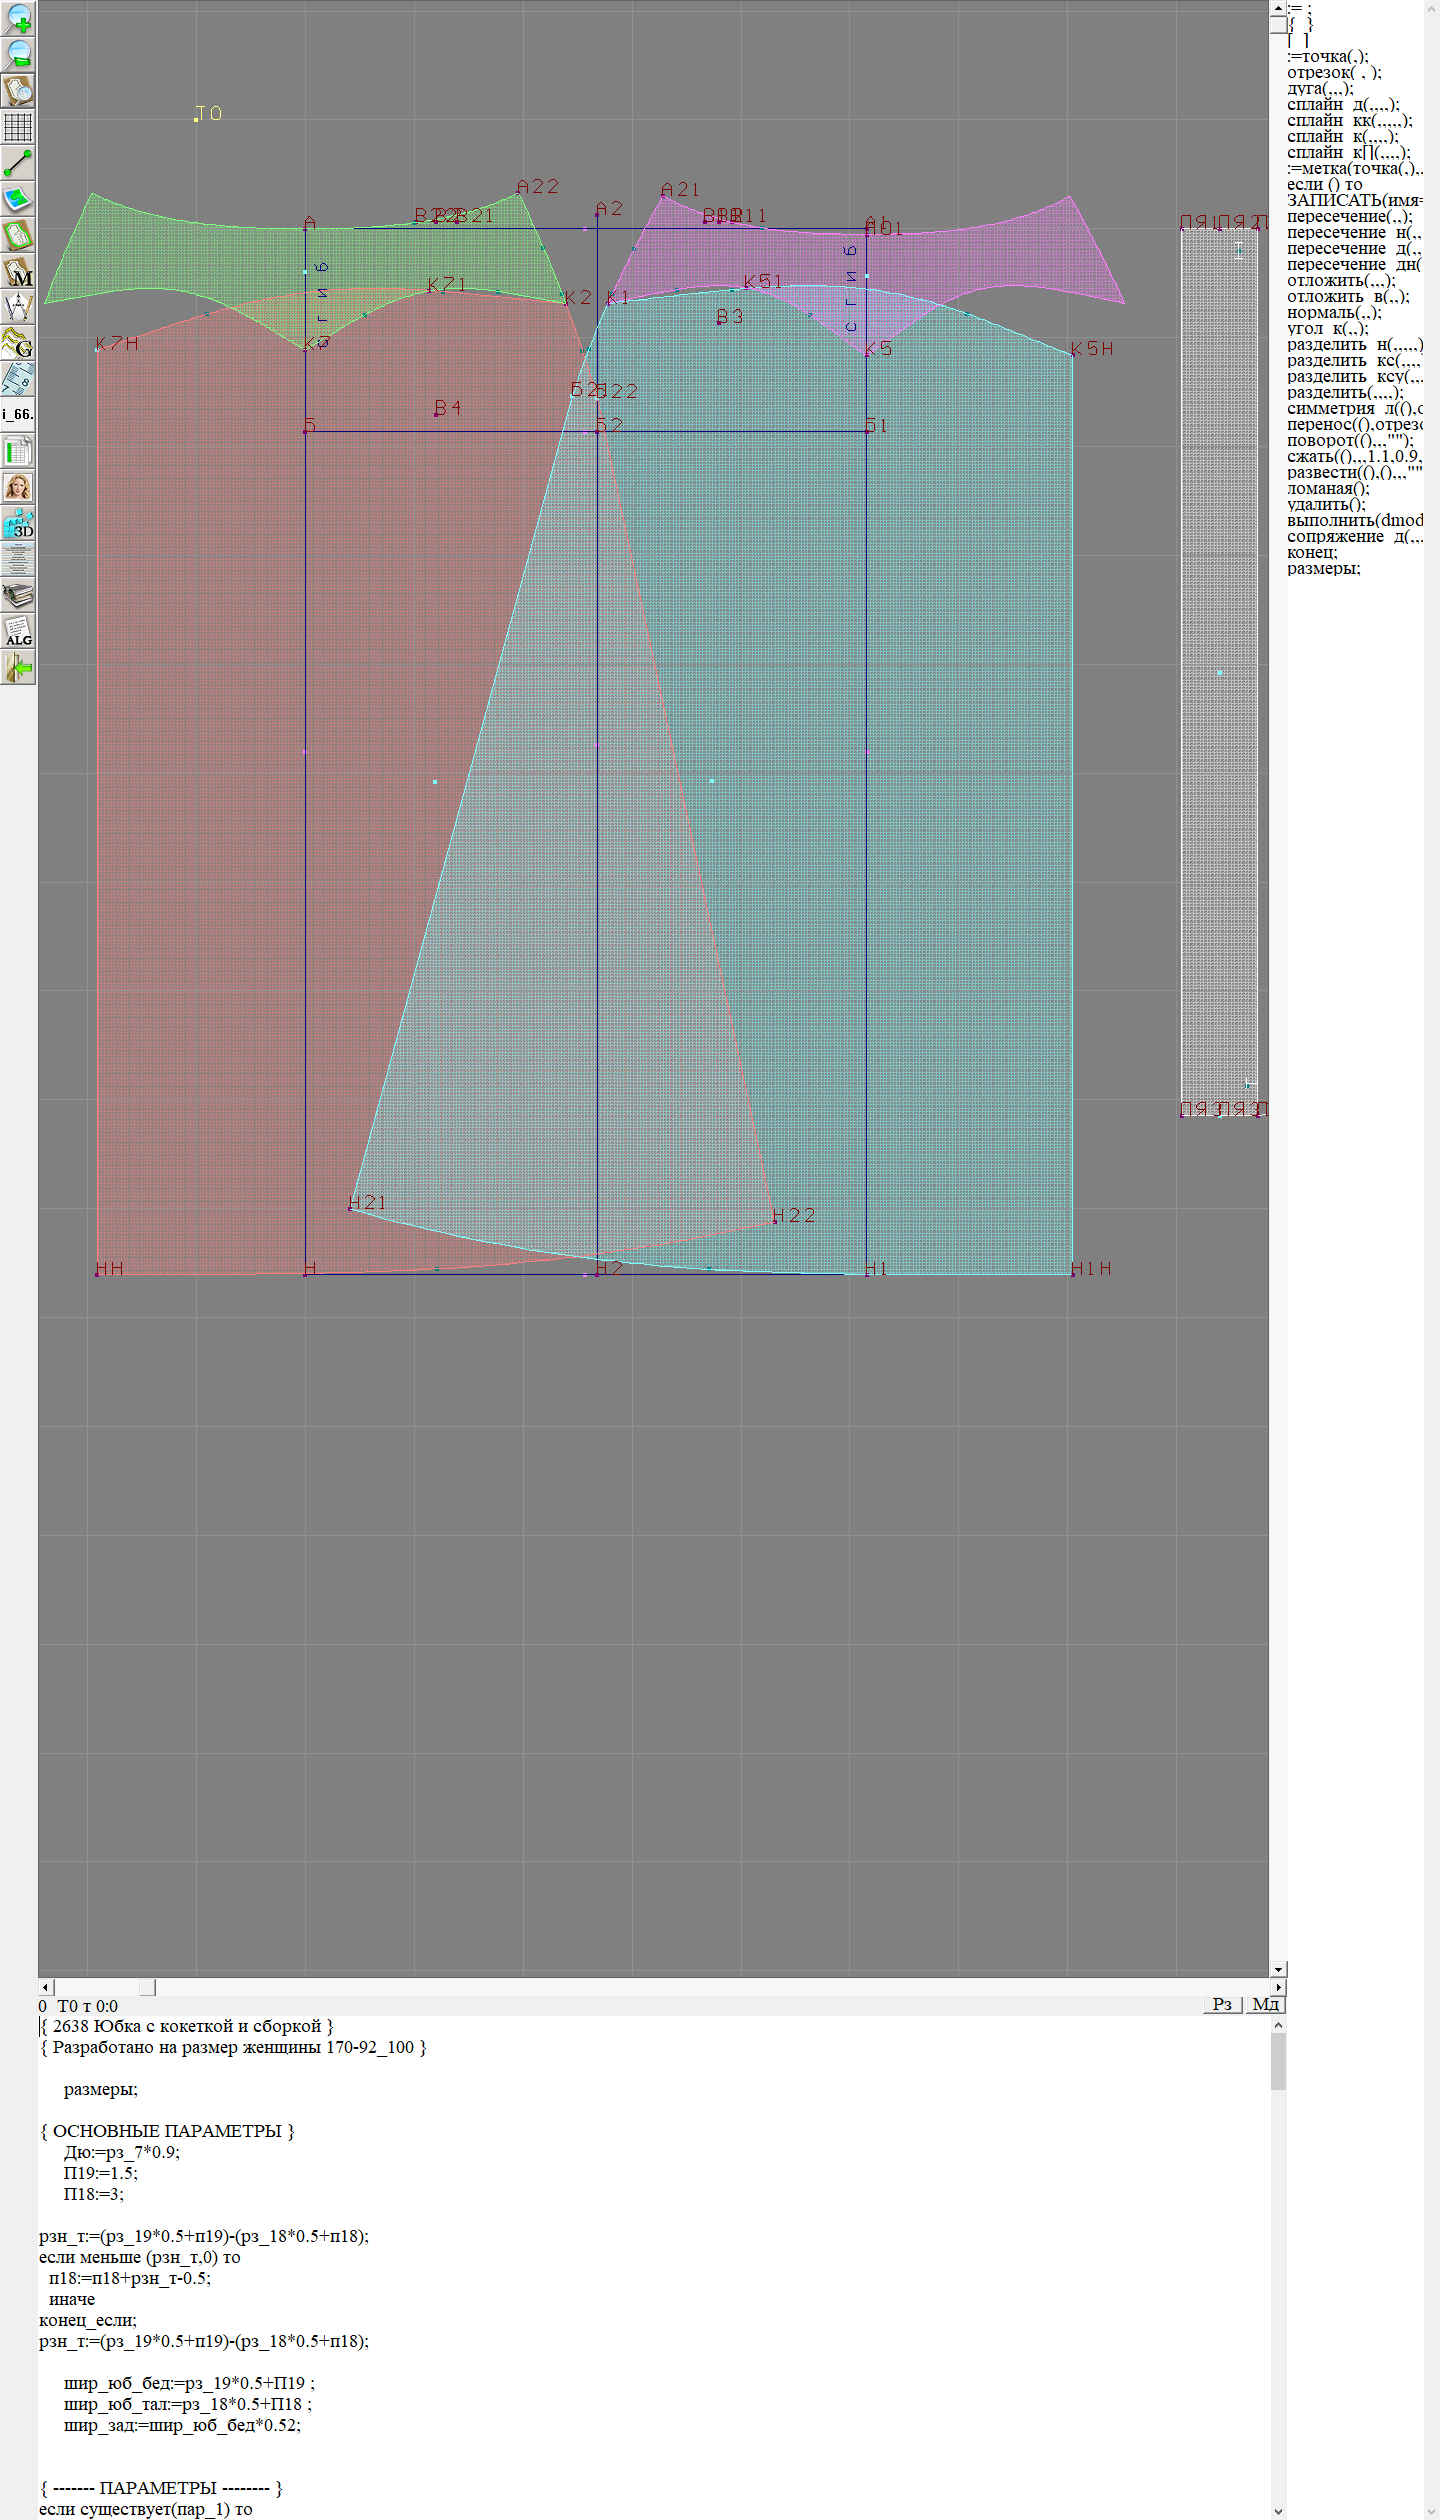
Task: Click the stacked books library icon
Action: point(18,596)
